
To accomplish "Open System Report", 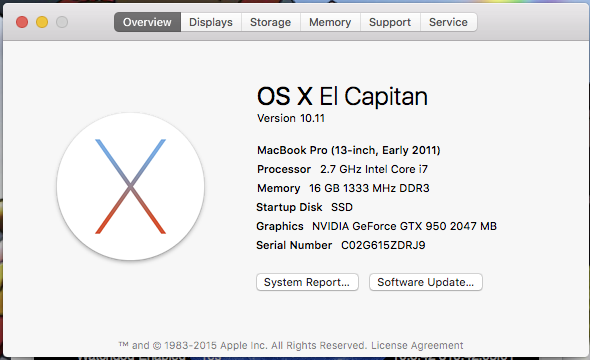I will (x=307, y=282).
